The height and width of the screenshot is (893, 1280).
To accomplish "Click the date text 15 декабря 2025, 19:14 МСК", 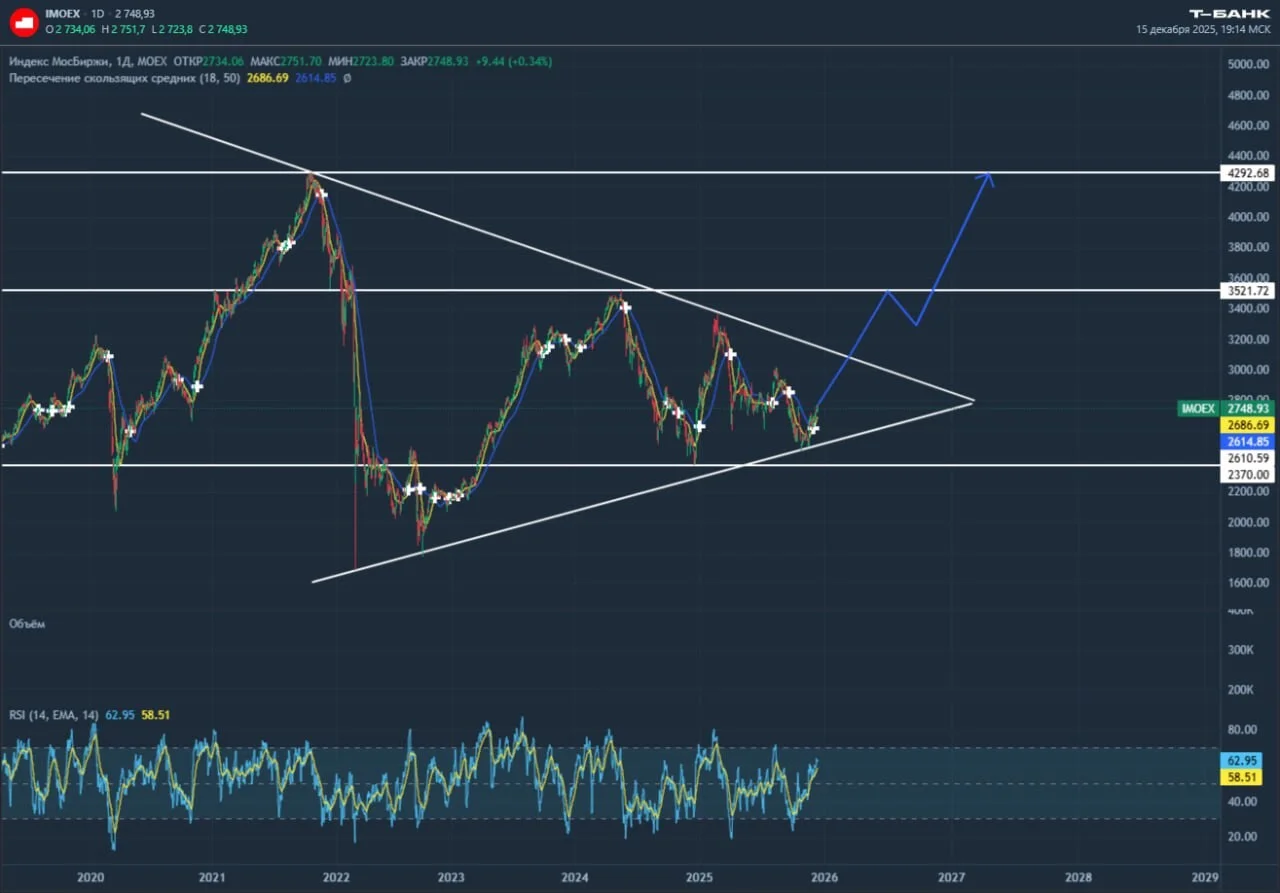I will 1203,30.
